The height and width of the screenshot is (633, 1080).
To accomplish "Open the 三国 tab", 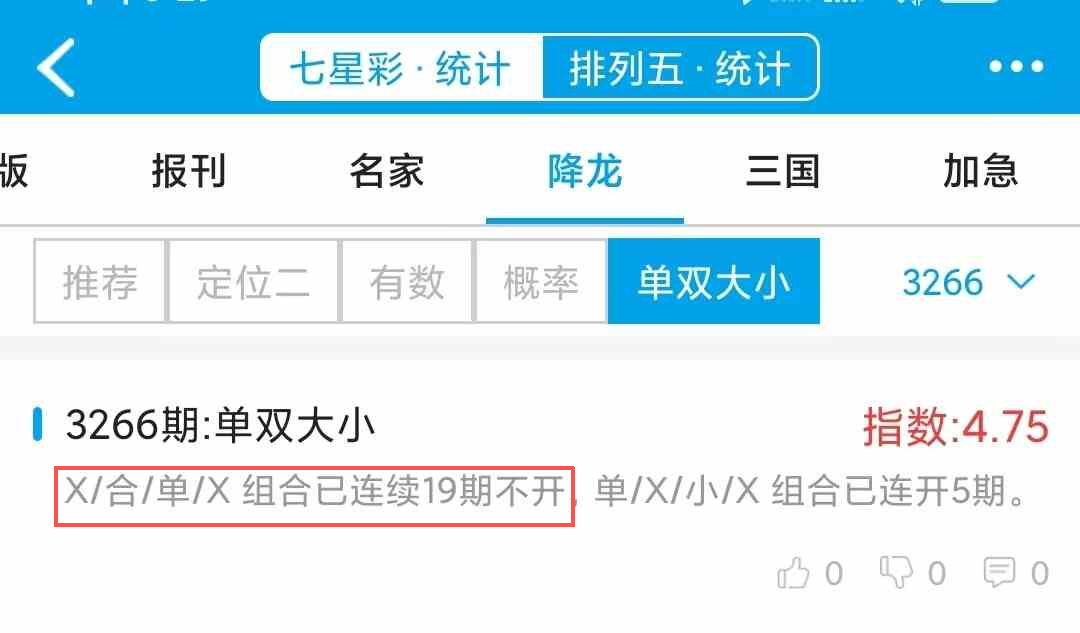I will (783, 171).
